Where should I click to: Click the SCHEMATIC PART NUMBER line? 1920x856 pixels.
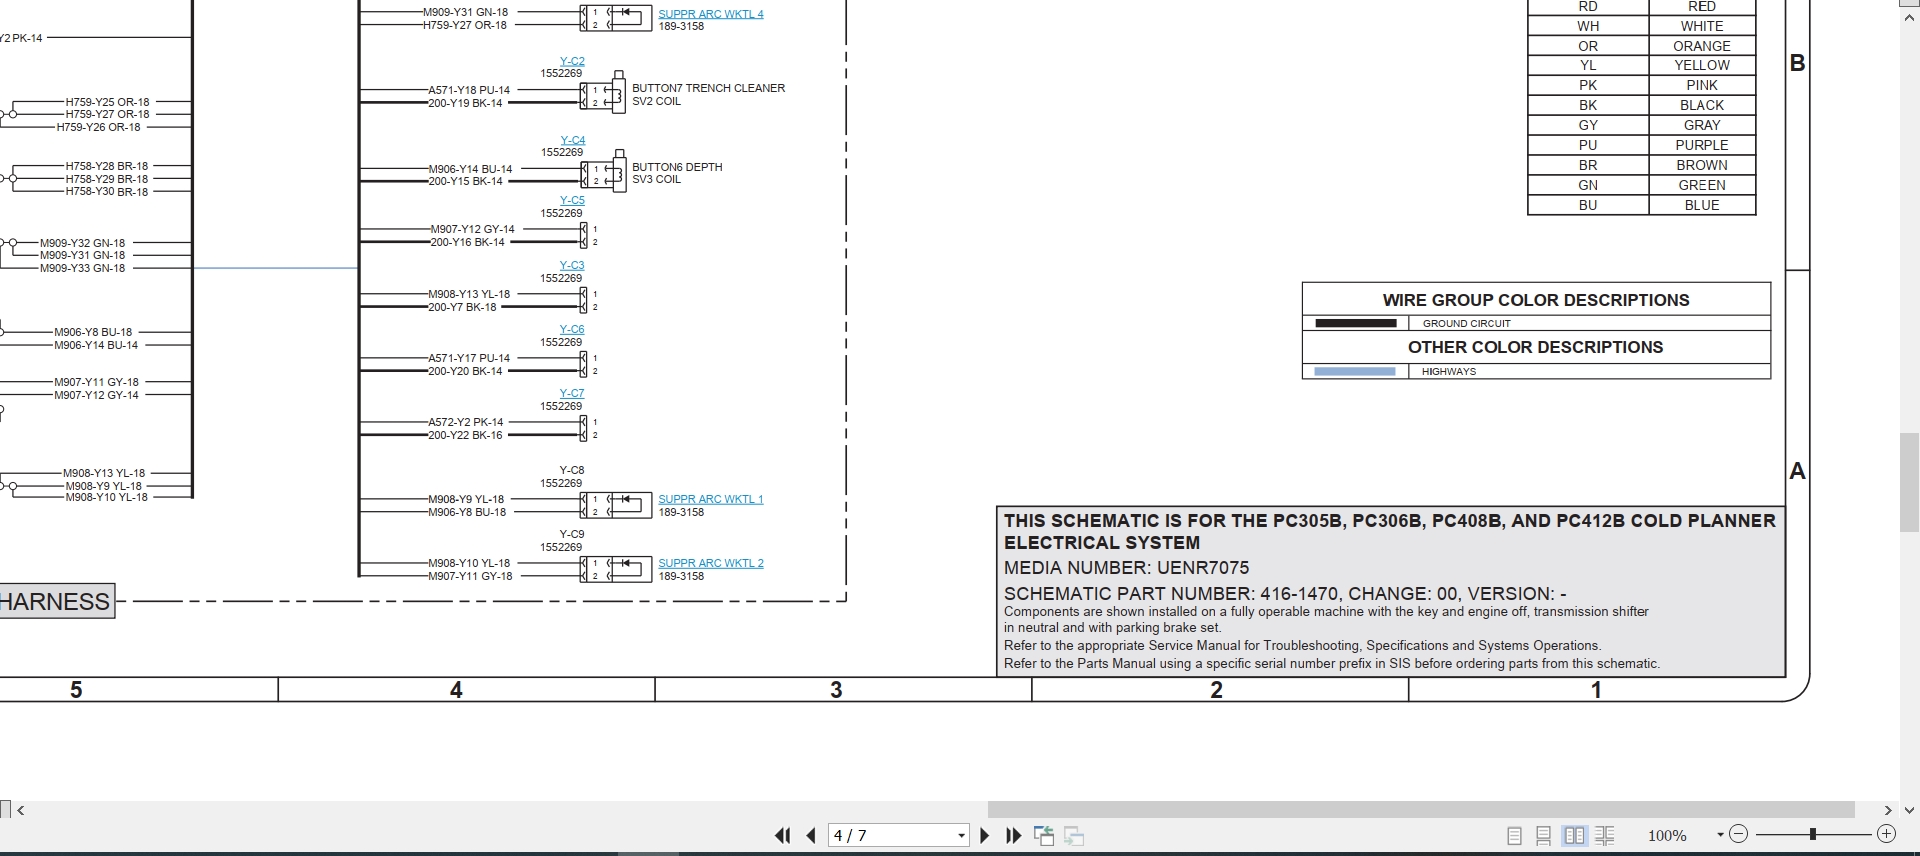(x=1285, y=593)
